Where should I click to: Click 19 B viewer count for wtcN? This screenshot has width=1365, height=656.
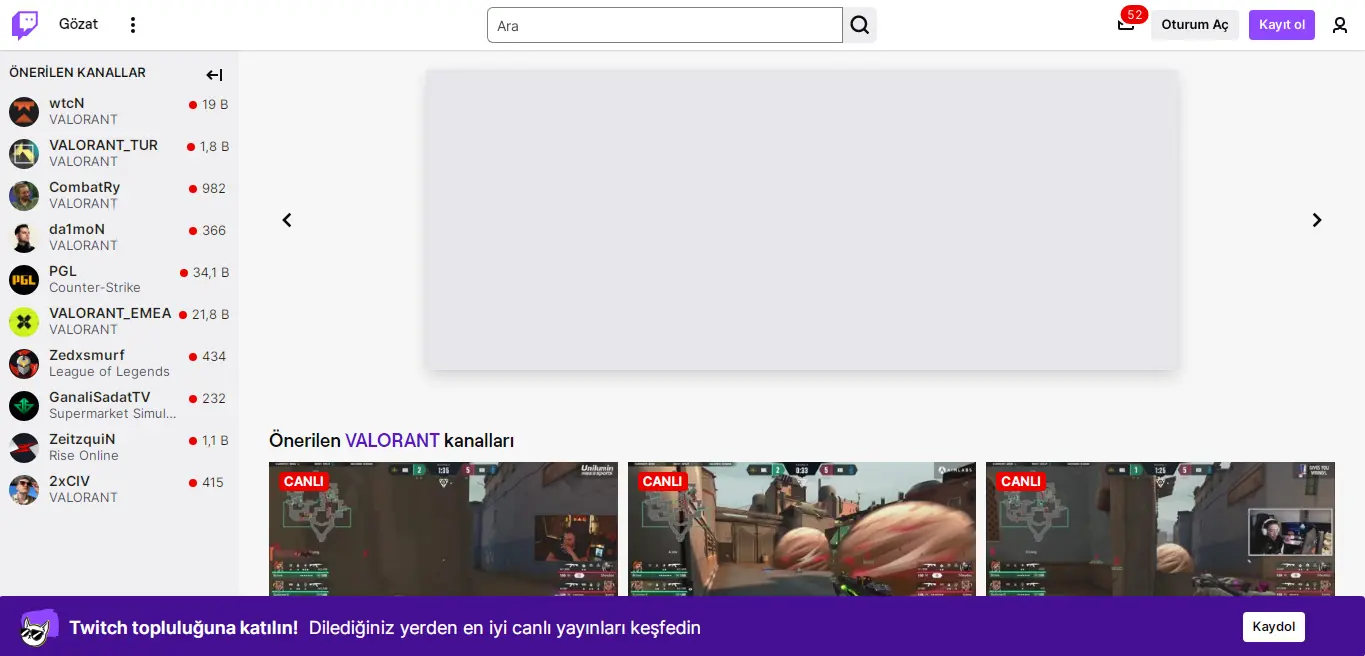pyautogui.click(x=215, y=104)
